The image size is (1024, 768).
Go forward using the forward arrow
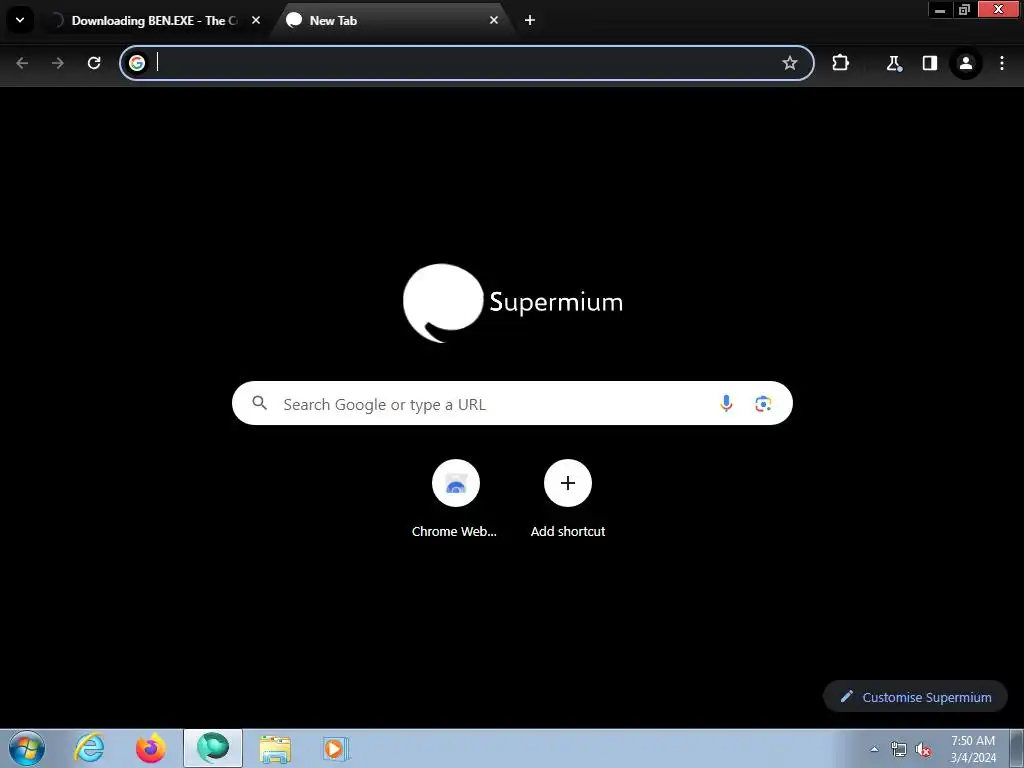coord(58,63)
